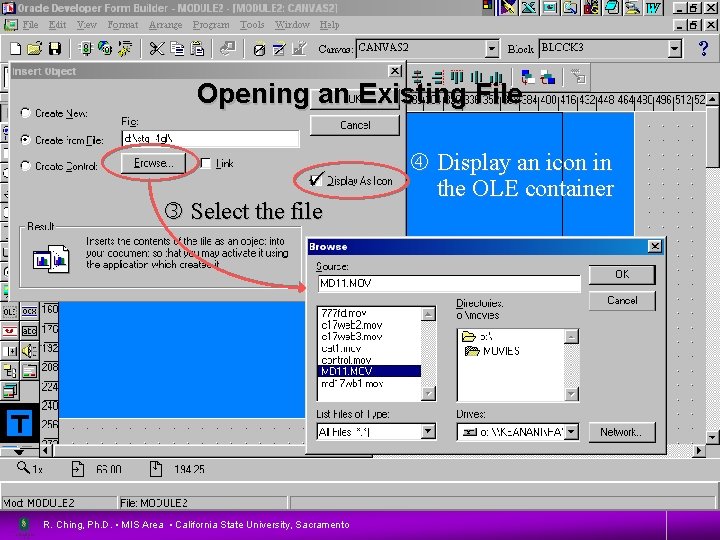Click the Copy toolbar icon
This screenshot has width=720, height=540.
pyautogui.click(x=177, y=48)
